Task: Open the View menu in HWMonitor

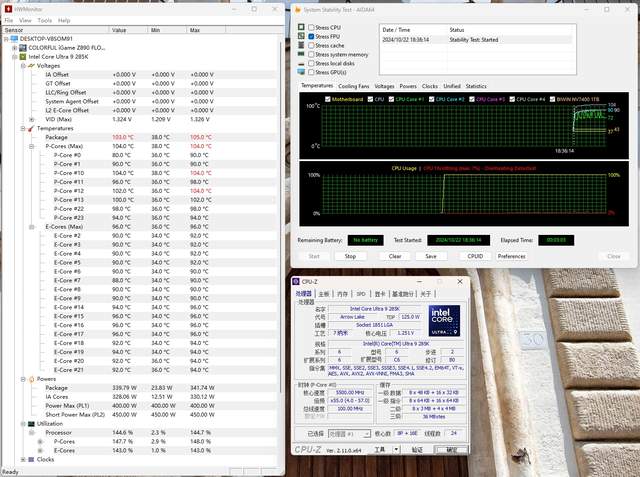Action: 25,20
